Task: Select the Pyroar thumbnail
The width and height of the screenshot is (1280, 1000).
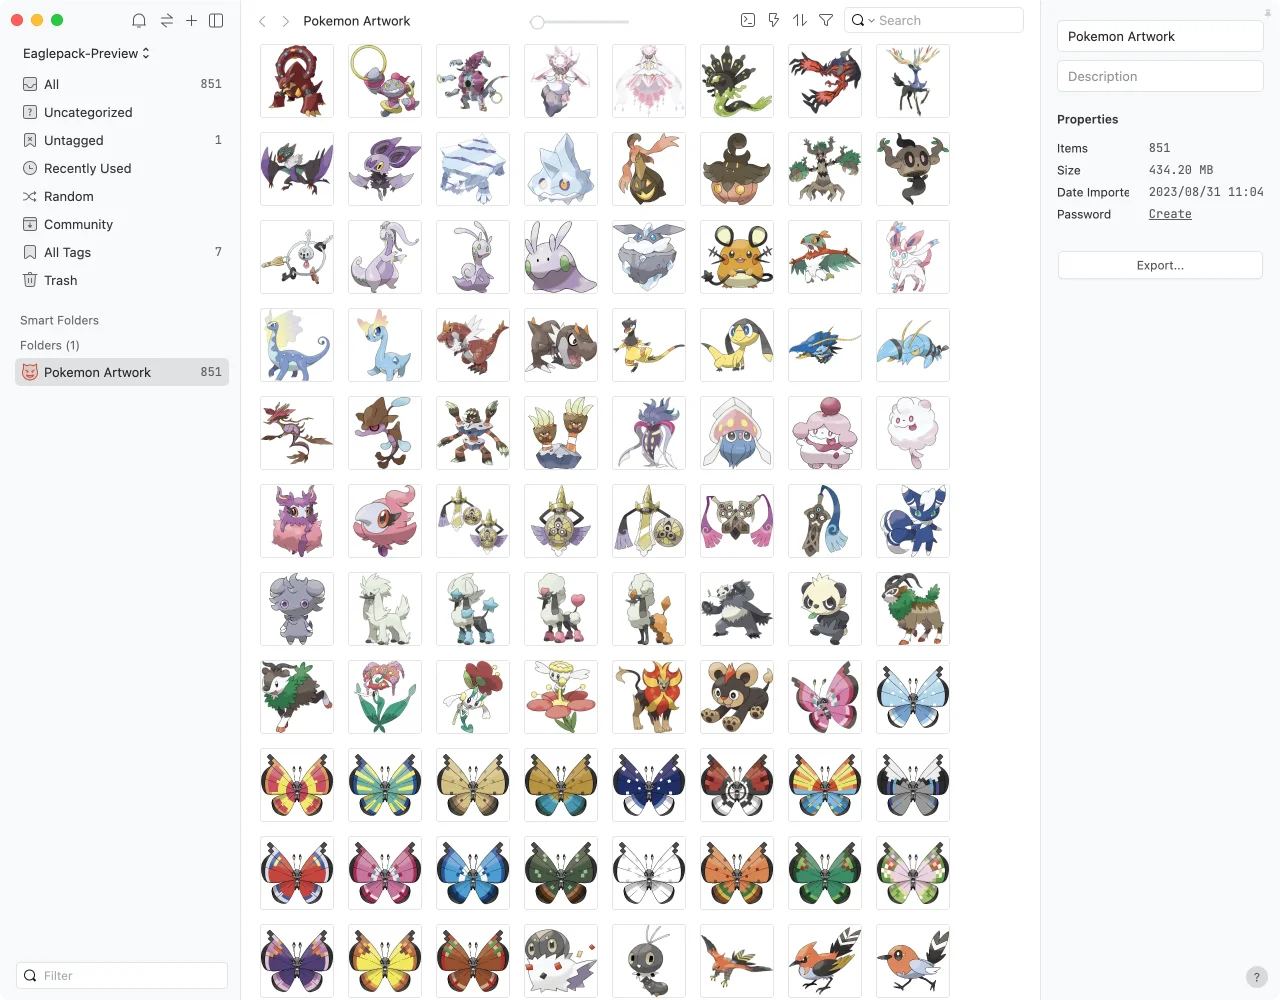Action: click(649, 697)
